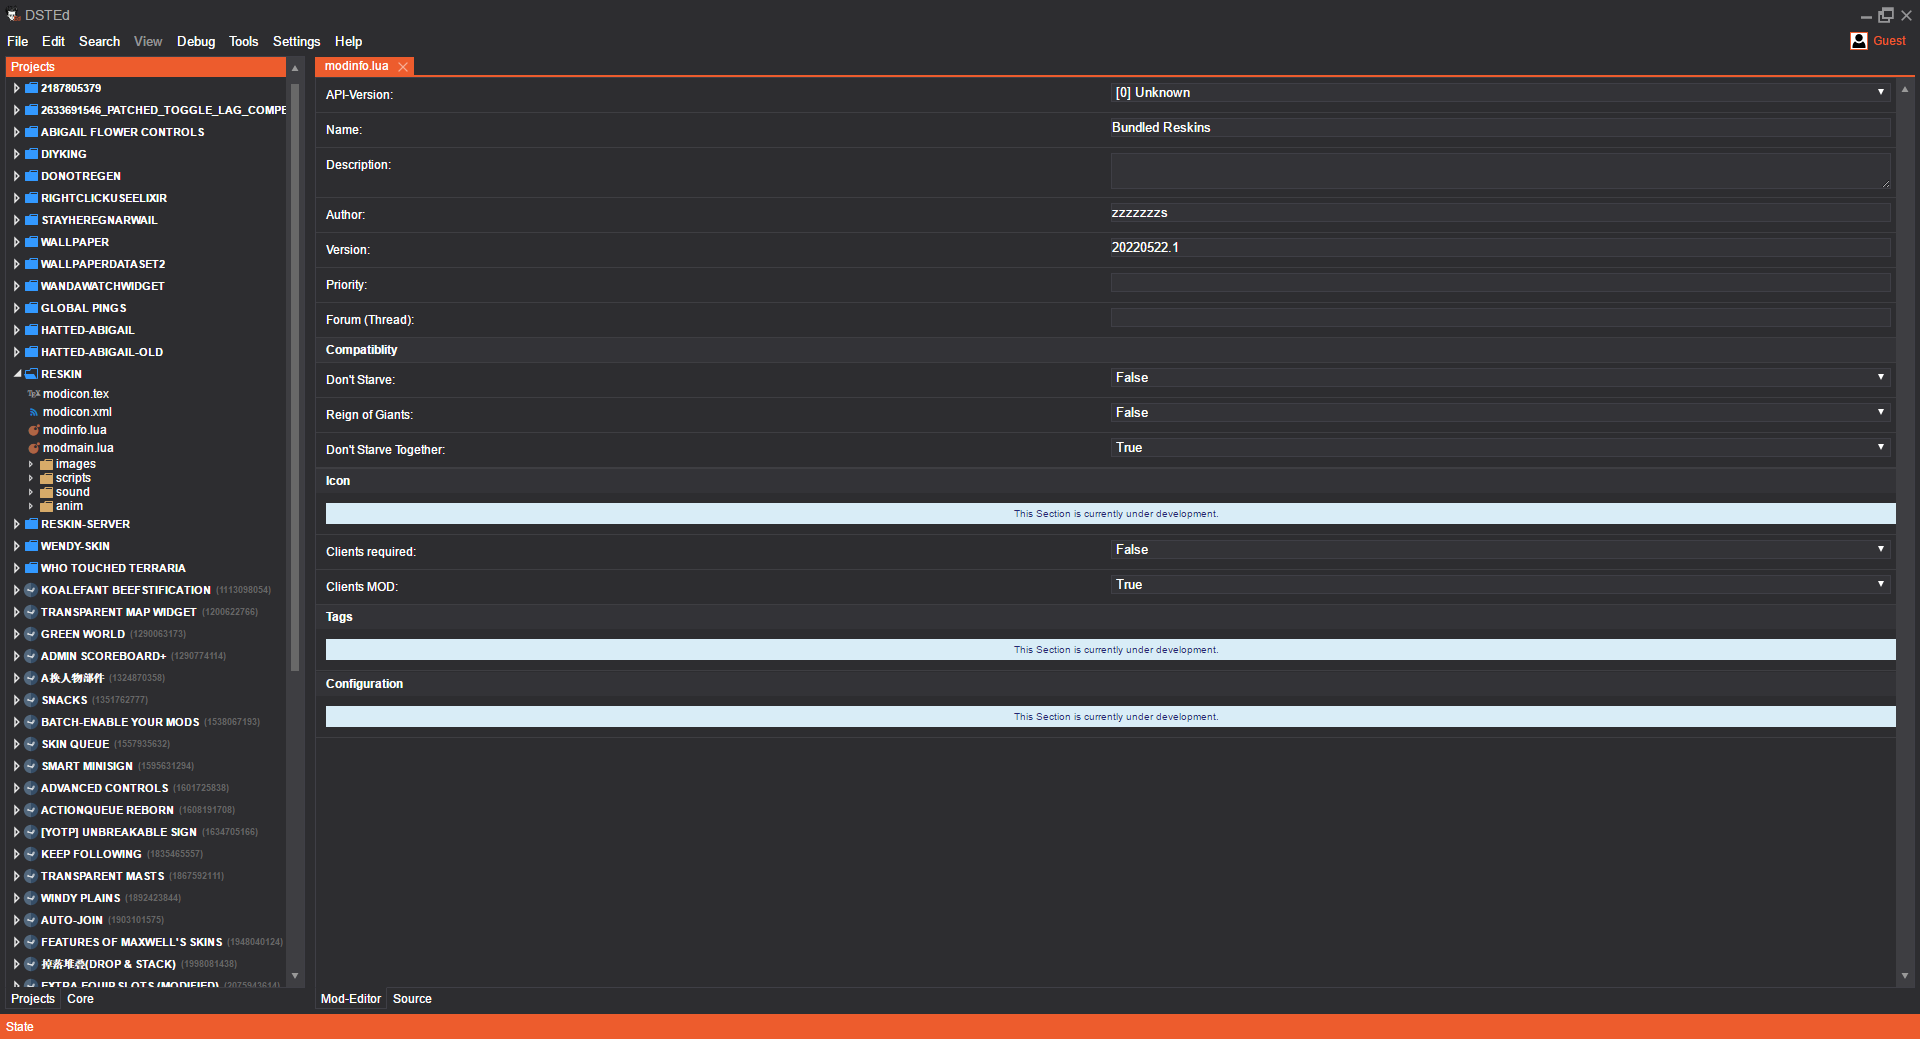Open the Clients required dropdown
The image size is (1920, 1039).
pos(1500,549)
